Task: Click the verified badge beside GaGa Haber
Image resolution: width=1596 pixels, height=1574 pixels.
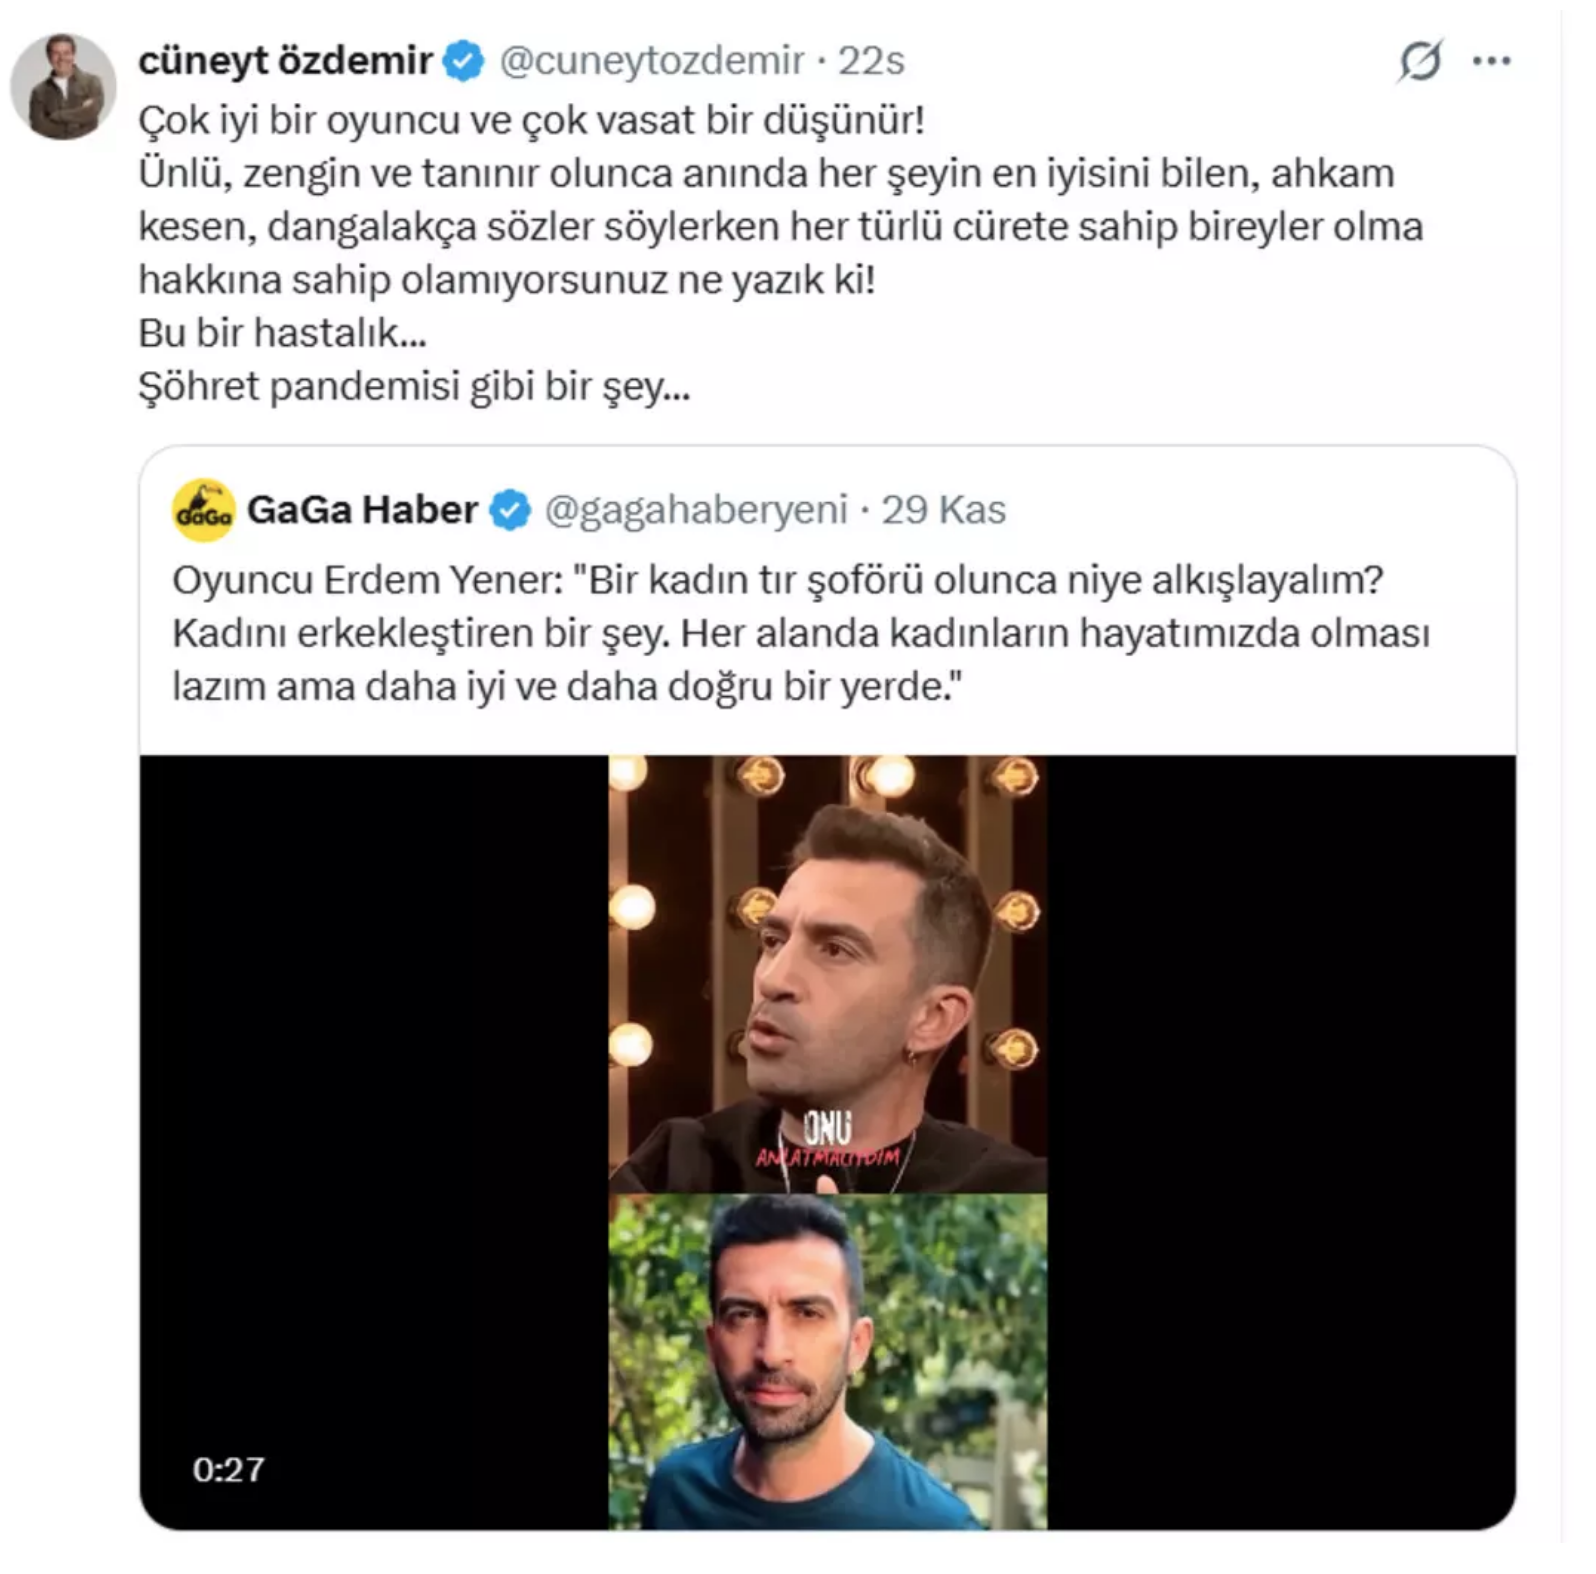Action: (509, 510)
